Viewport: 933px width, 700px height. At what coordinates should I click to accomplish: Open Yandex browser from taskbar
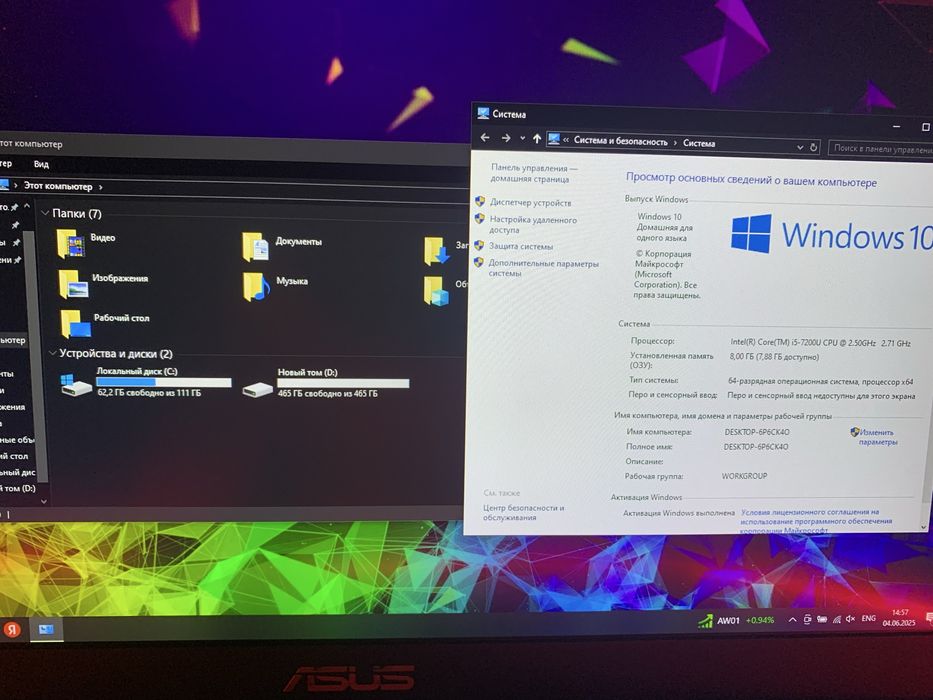[12, 629]
